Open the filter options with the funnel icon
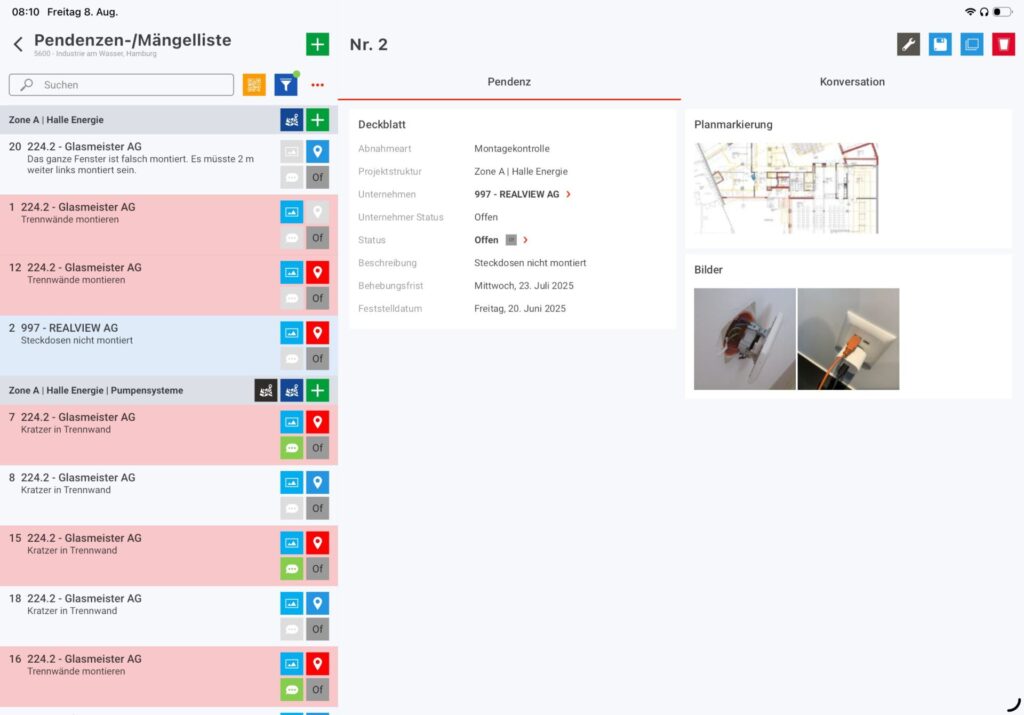Screen dimensions: 1024x715 [x=285, y=84]
